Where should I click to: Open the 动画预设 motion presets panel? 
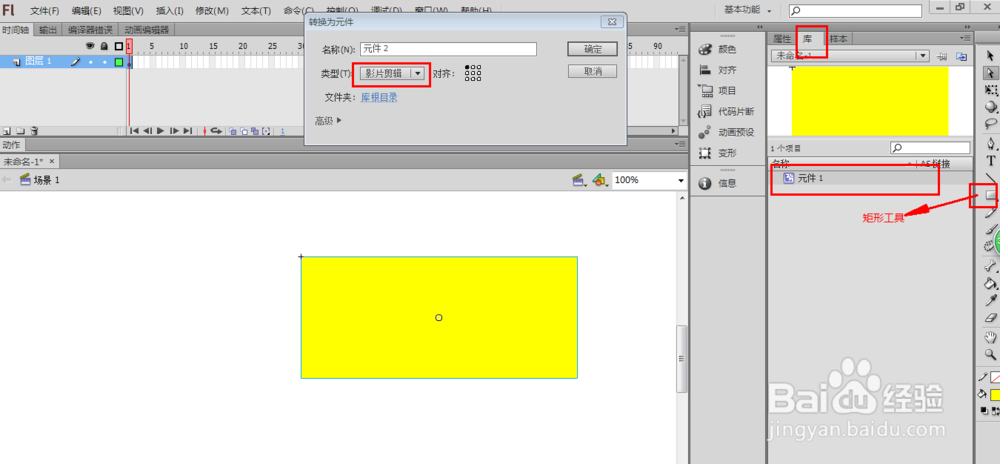pyautogui.click(x=726, y=133)
